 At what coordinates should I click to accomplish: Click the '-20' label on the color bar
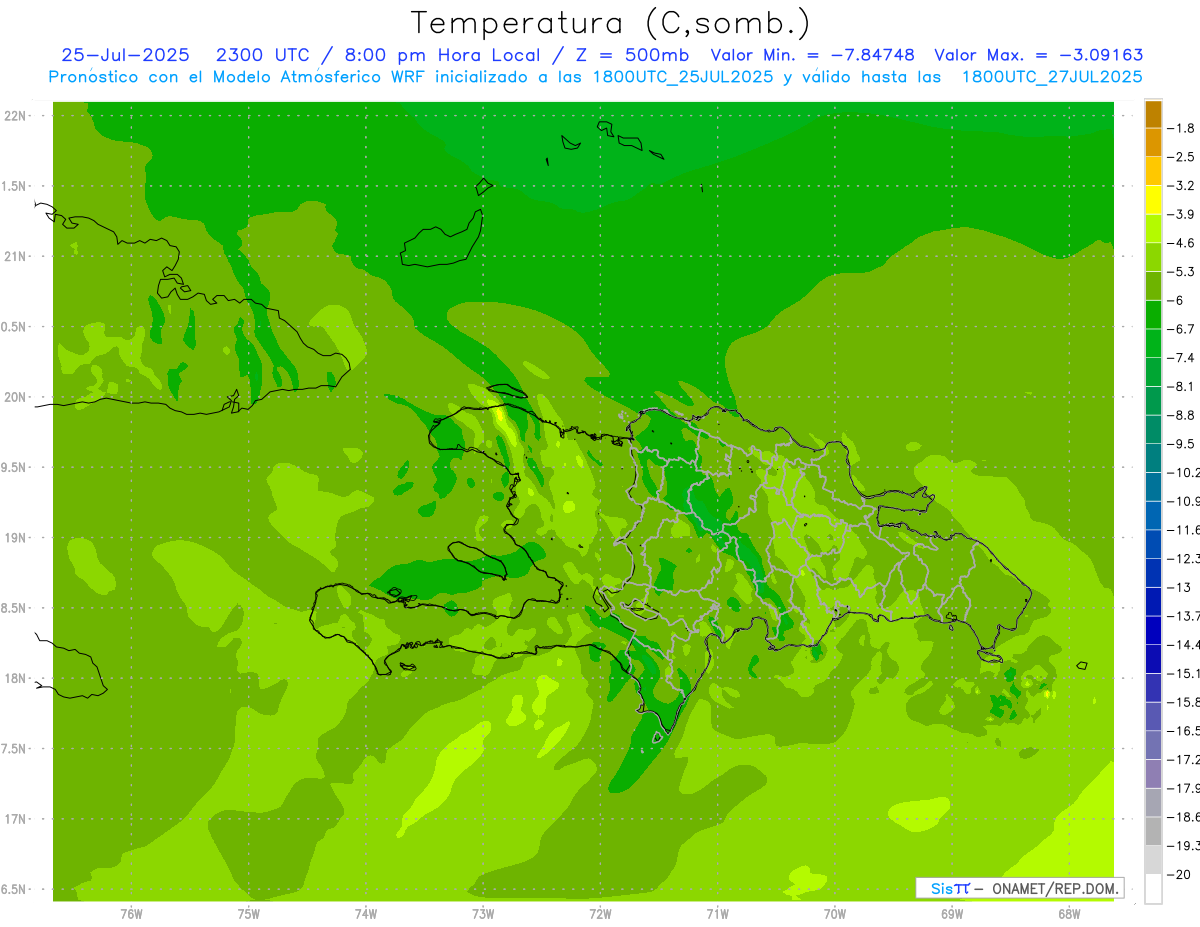click(1181, 874)
